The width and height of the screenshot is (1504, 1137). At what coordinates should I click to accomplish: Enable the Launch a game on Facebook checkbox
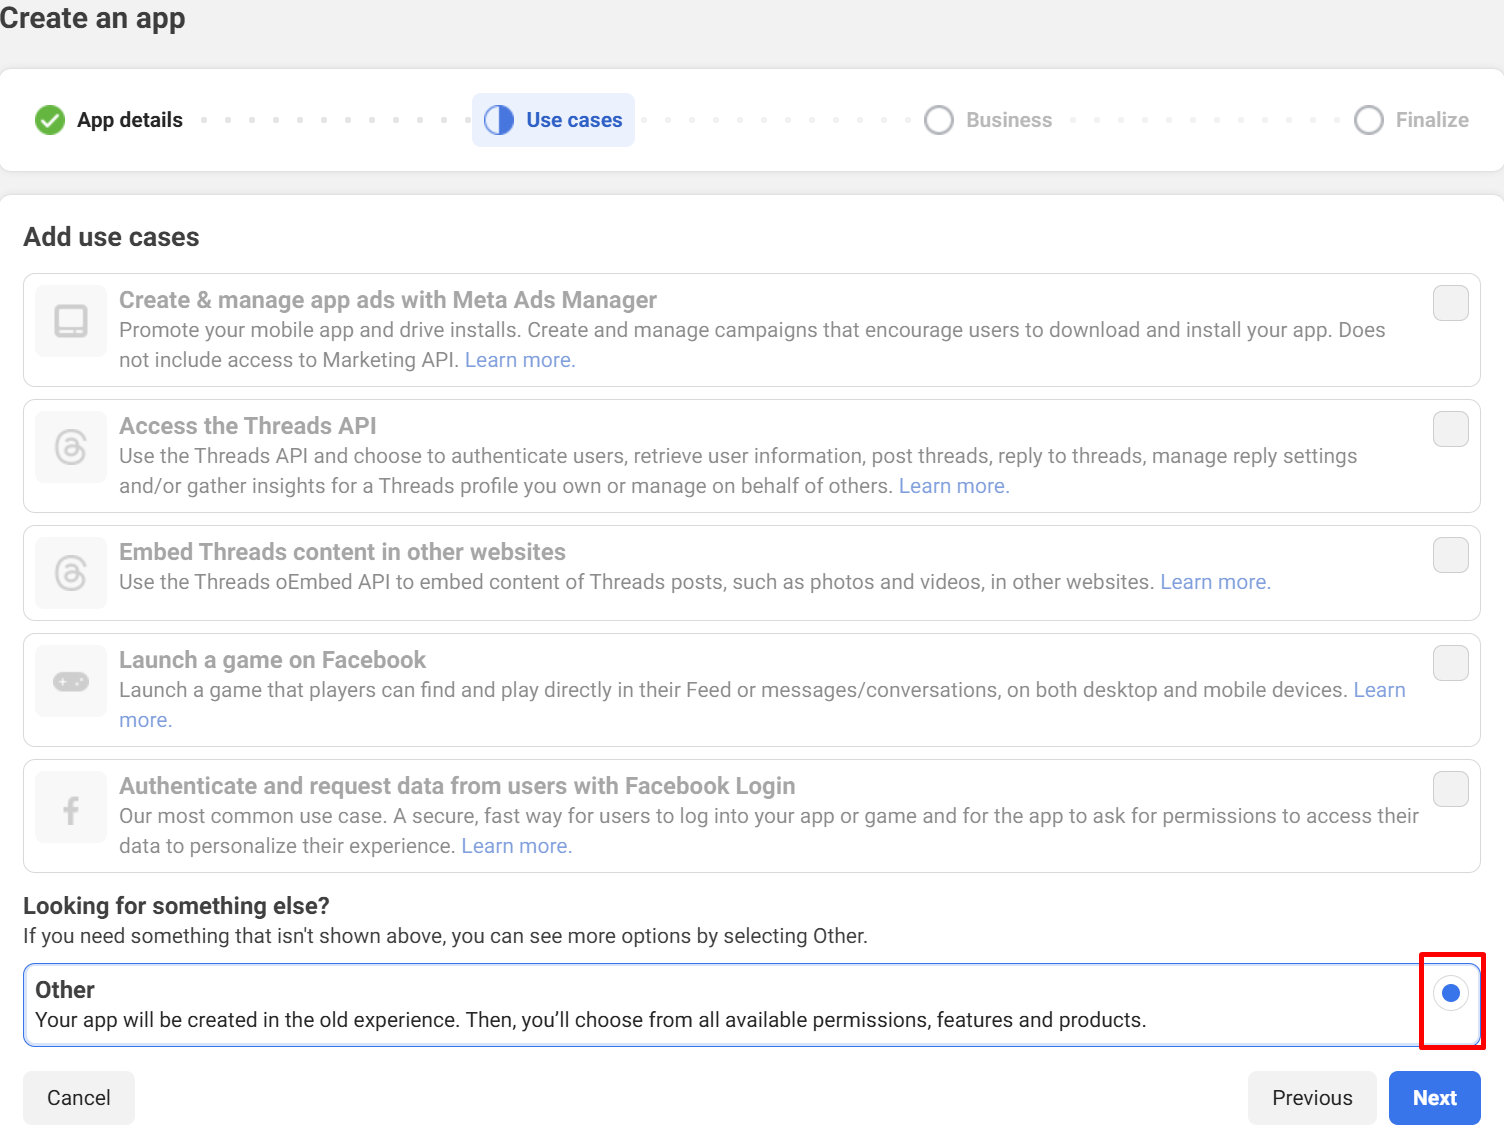click(x=1450, y=663)
